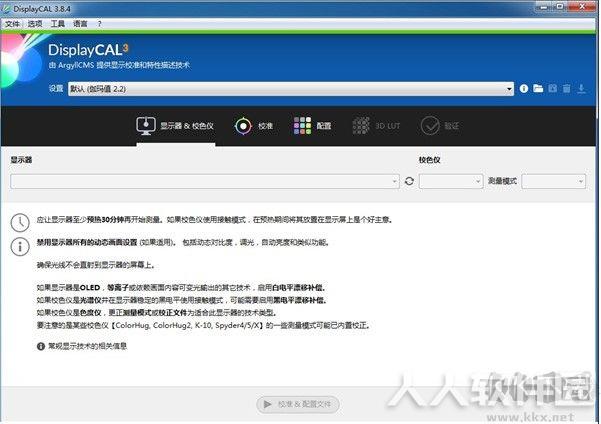Click the color ring calibration icon
The image size is (601, 424).
point(243,126)
